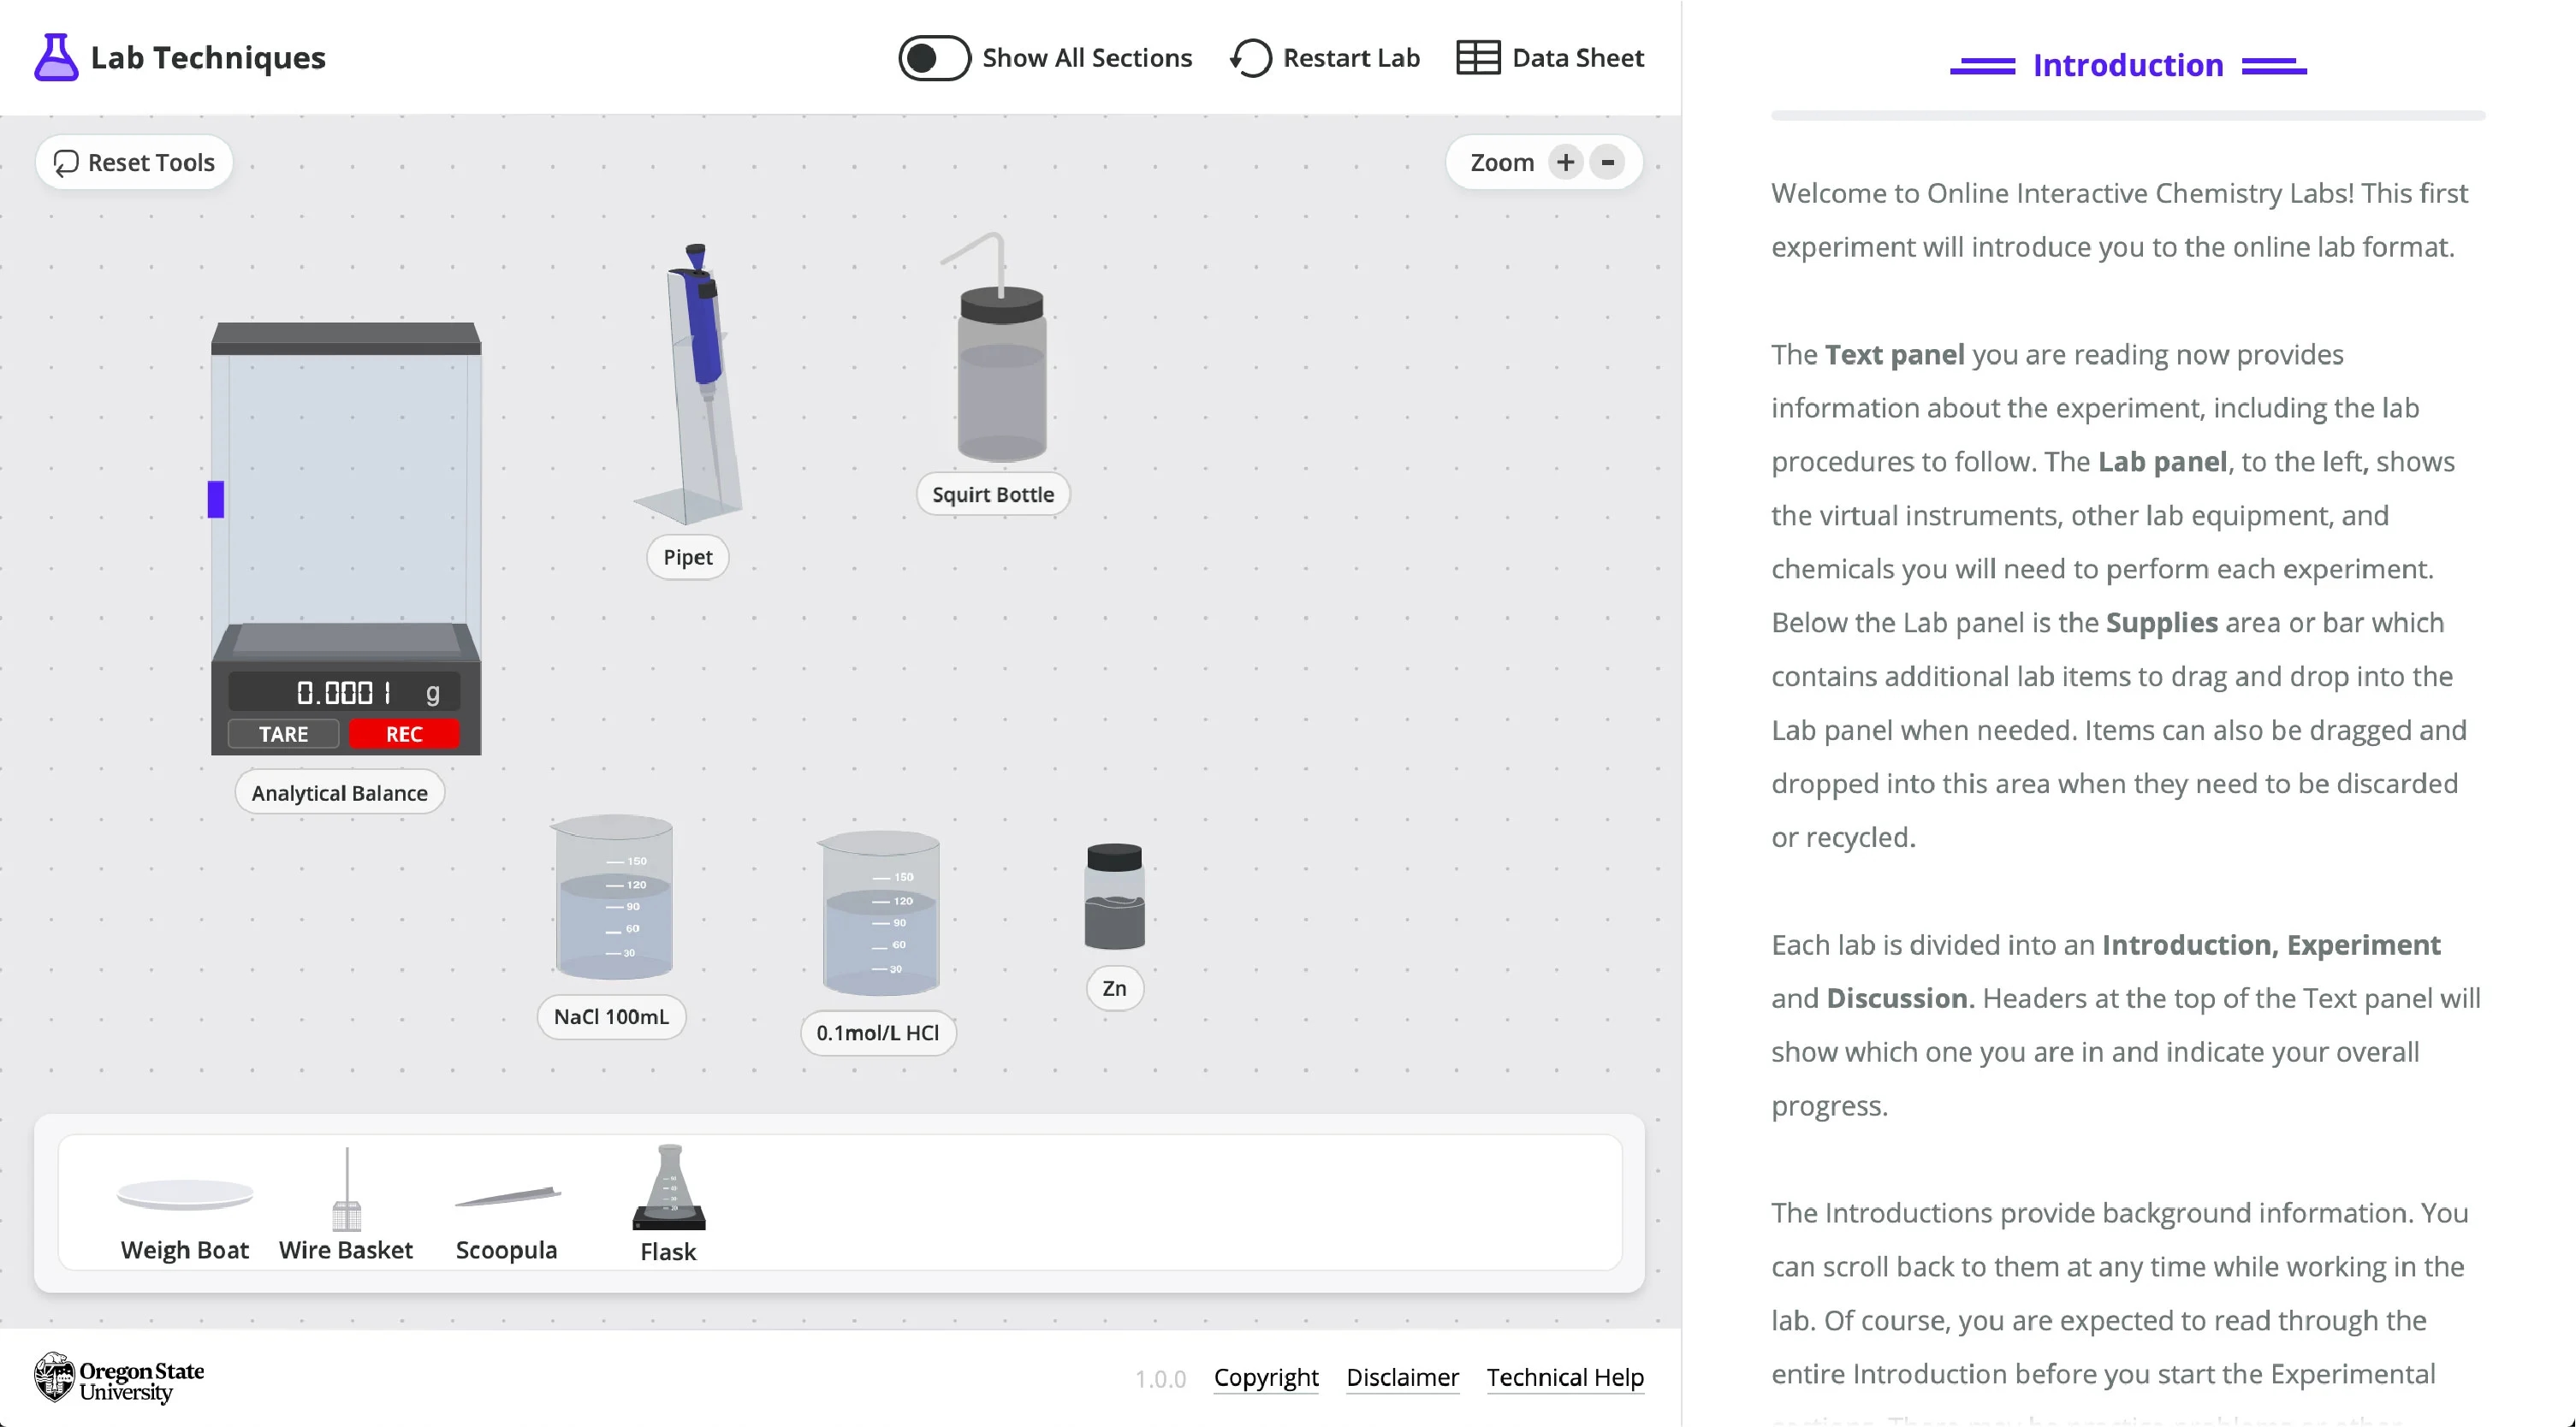Zoom in with the plus button

[1565, 162]
